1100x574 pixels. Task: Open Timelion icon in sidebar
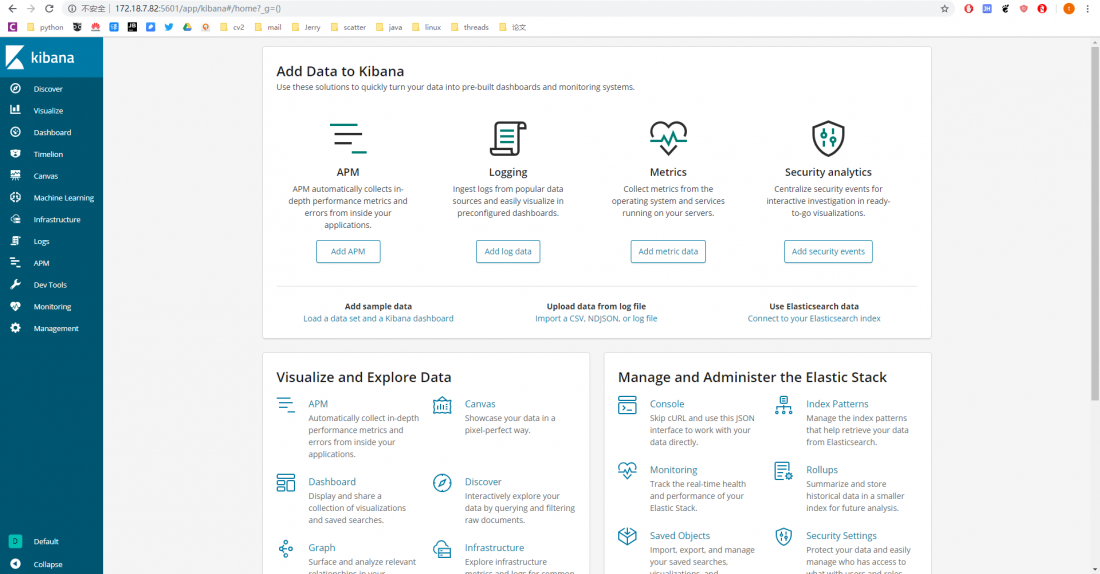coord(15,154)
